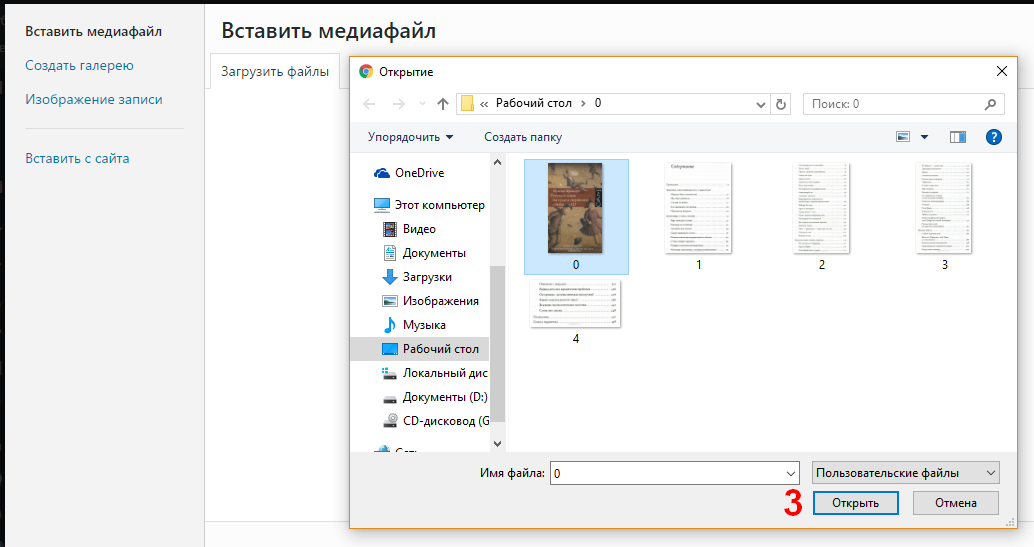Refresh the folder contents
The height and width of the screenshot is (547, 1034).
(781, 104)
